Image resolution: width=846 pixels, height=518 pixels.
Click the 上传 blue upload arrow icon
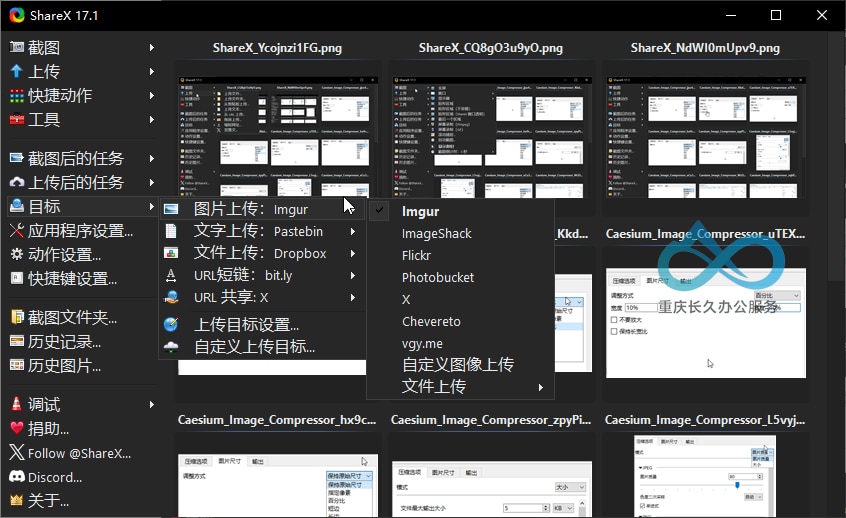pyautogui.click(x=17, y=71)
